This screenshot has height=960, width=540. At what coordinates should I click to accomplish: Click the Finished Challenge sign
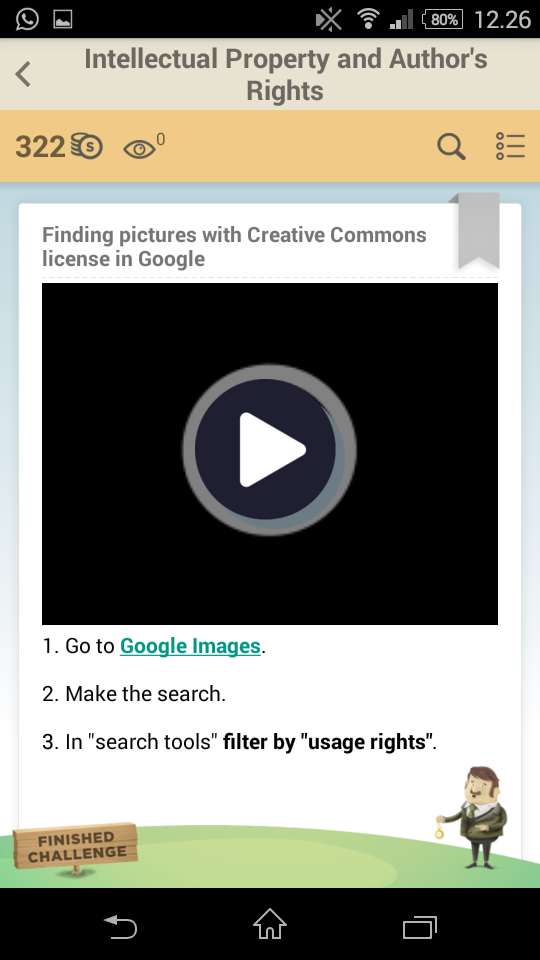coord(75,847)
